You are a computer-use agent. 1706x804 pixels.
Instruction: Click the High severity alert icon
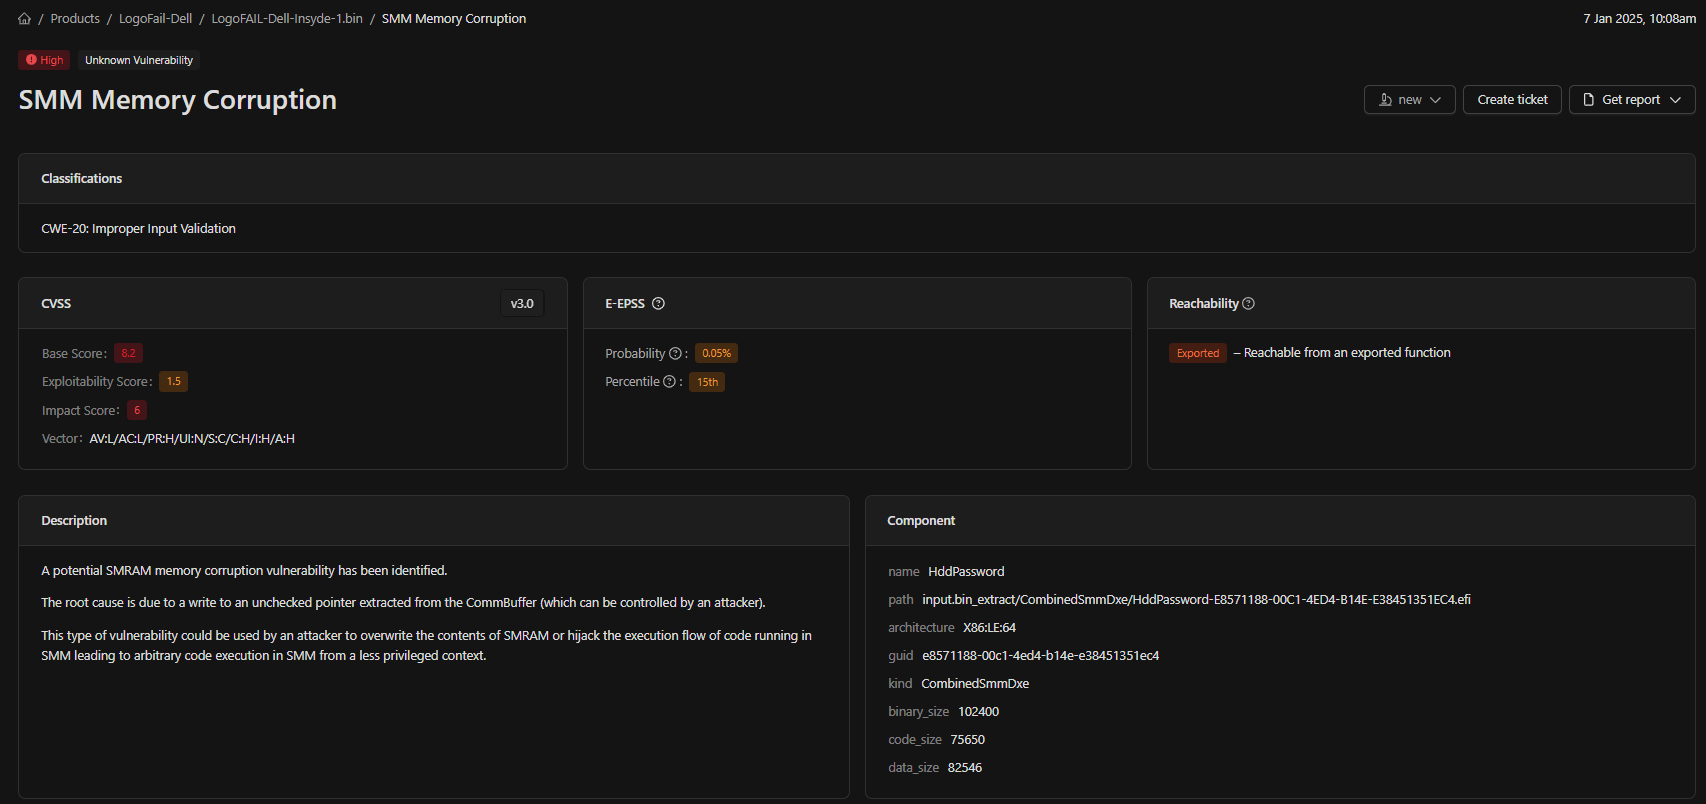coord(31,60)
